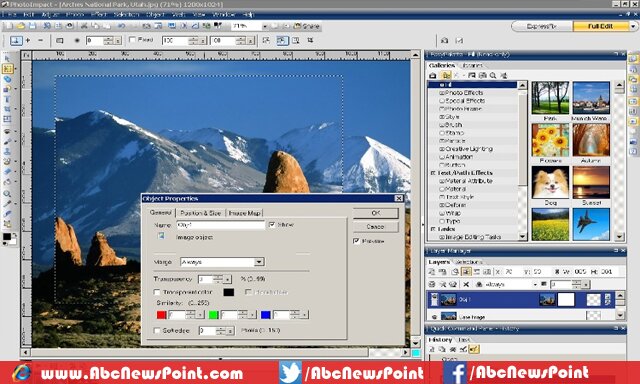Enable the Transparent color checkbox
The image size is (640, 384).
click(x=157, y=292)
